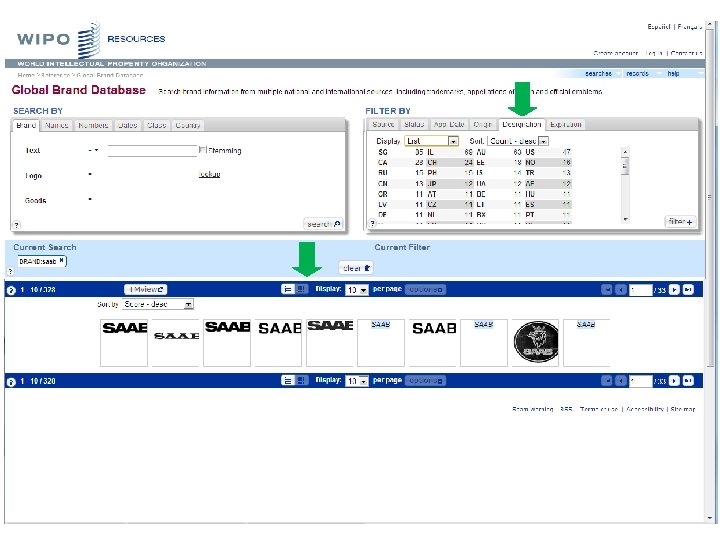Click the designation list scroll-down arrow
The image size is (720, 540).
tap(625, 219)
